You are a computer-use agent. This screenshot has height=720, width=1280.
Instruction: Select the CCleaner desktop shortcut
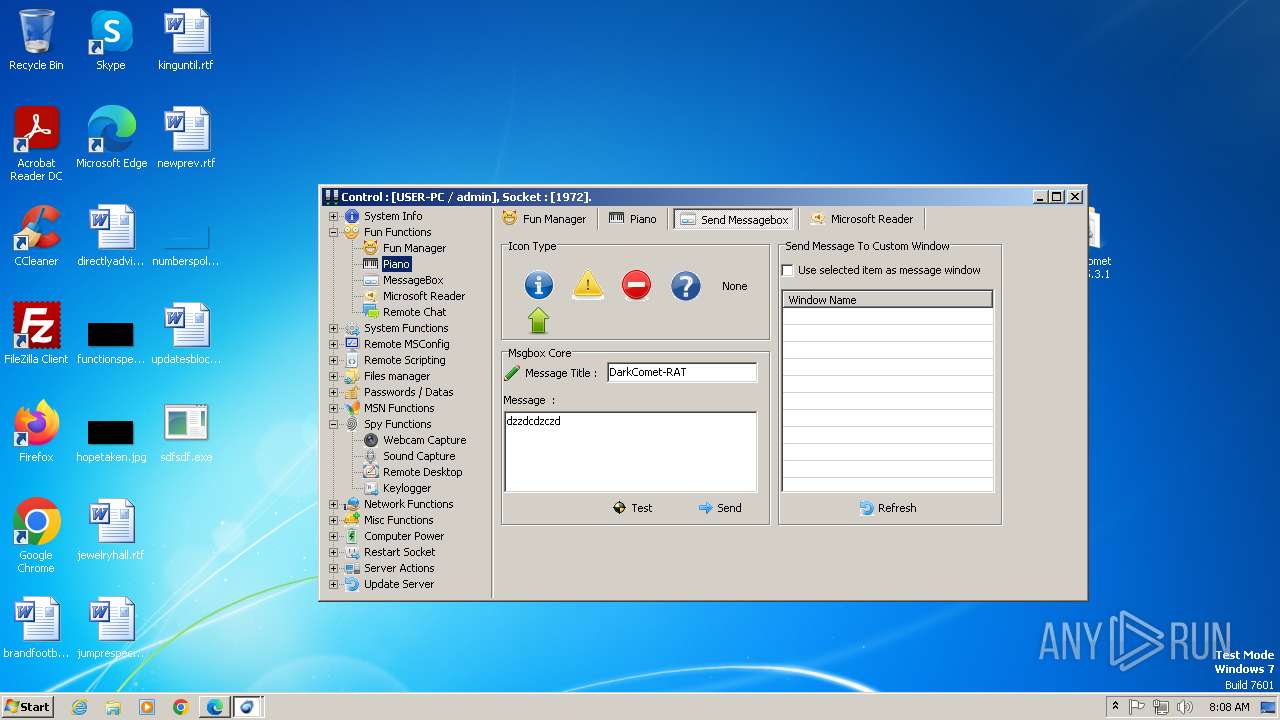tap(36, 236)
